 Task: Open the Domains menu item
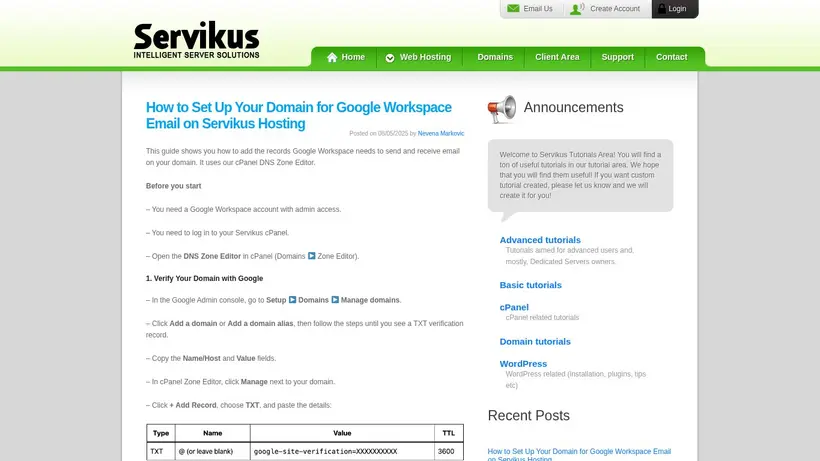click(x=495, y=57)
